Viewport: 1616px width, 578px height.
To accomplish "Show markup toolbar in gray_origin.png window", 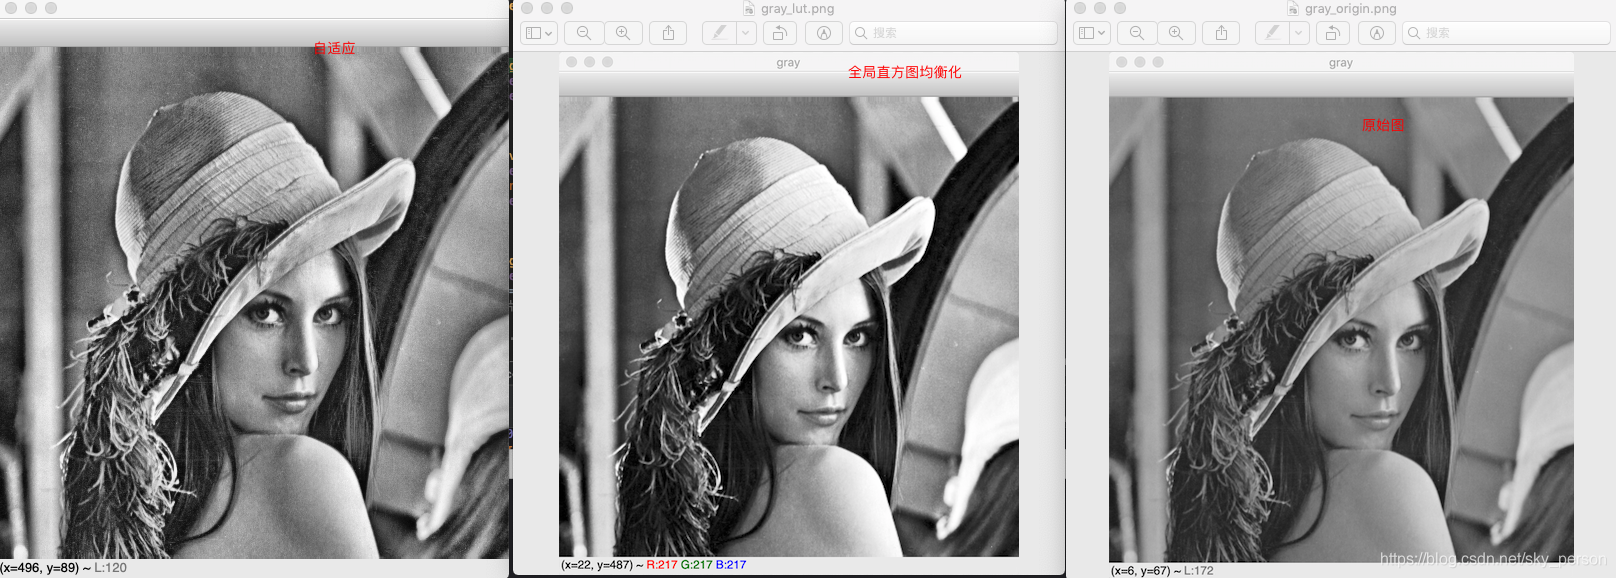I will [1377, 33].
